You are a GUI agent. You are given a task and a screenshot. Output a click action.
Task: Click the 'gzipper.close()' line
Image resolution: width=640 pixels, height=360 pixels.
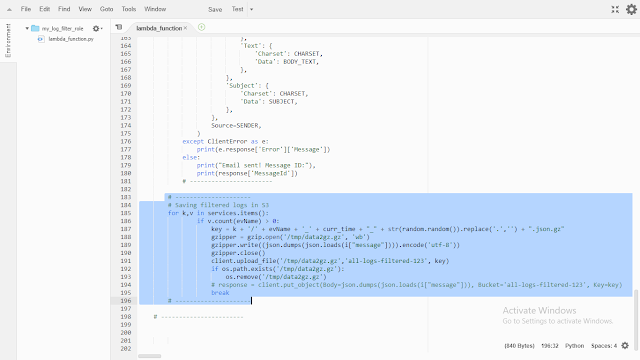tap(238, 253)
